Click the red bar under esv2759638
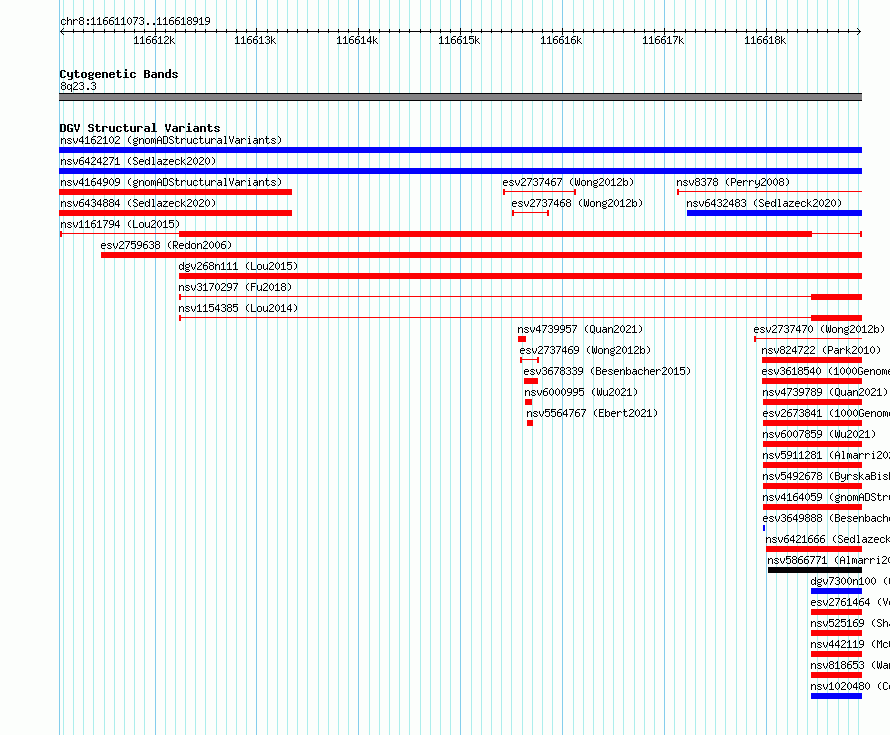This screenshot has width=890, height=735. [481, 255]
